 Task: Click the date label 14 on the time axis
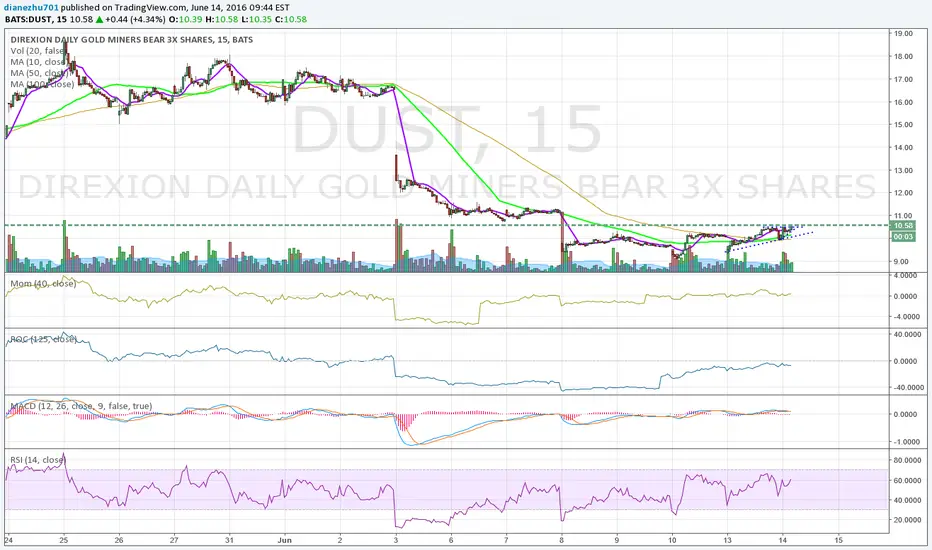[783, 540]
